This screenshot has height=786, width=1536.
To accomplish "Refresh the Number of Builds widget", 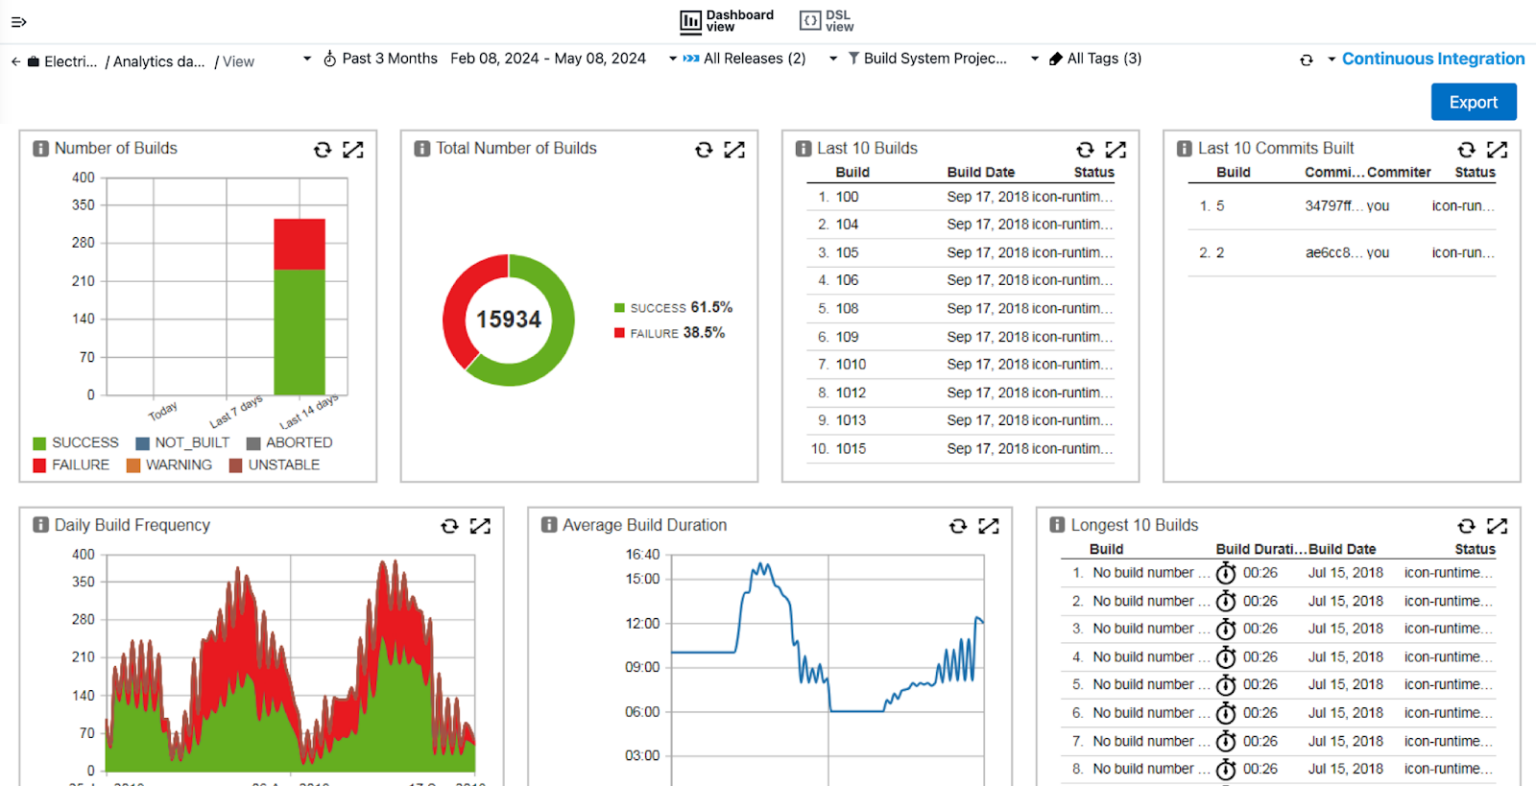I will point(322,149).
